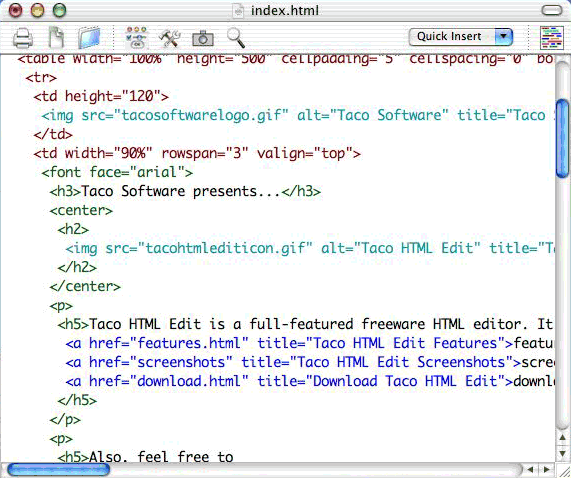Click the closing '</td>' tag line
The width and height of the screenshot is (571, 478).
53,134
